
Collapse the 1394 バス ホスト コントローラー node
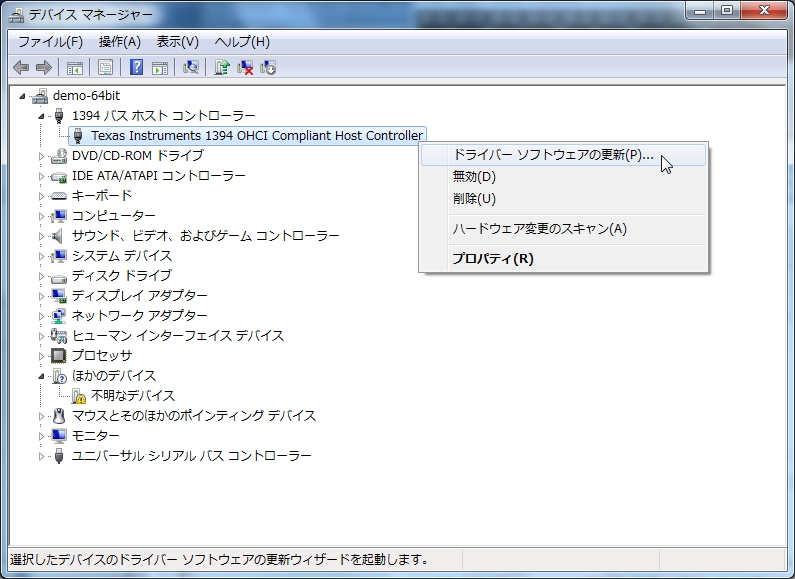tap(42, 116)
